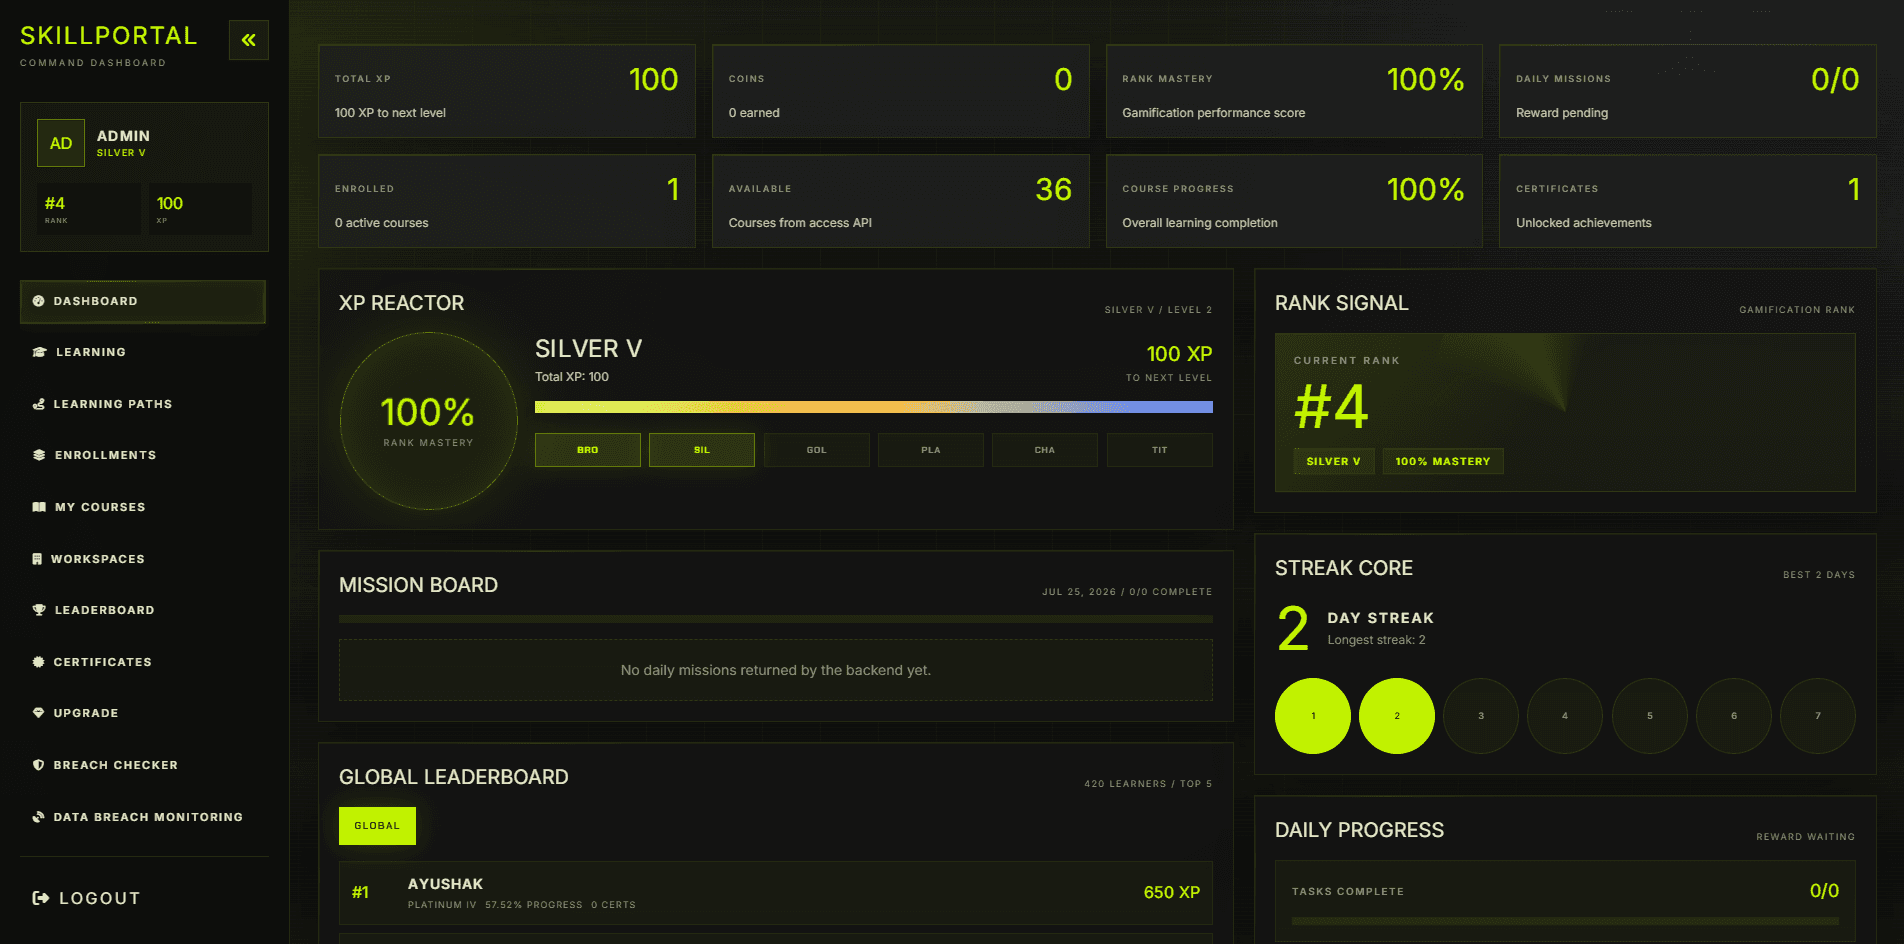Click the Upgrade gem icon

coord(38,713)
